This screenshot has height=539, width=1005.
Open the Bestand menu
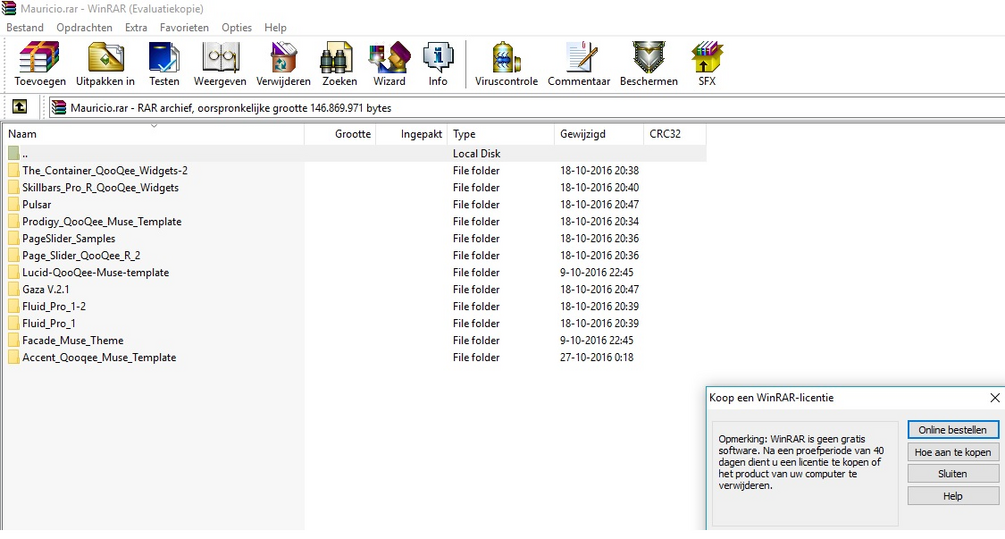(25, 28)
